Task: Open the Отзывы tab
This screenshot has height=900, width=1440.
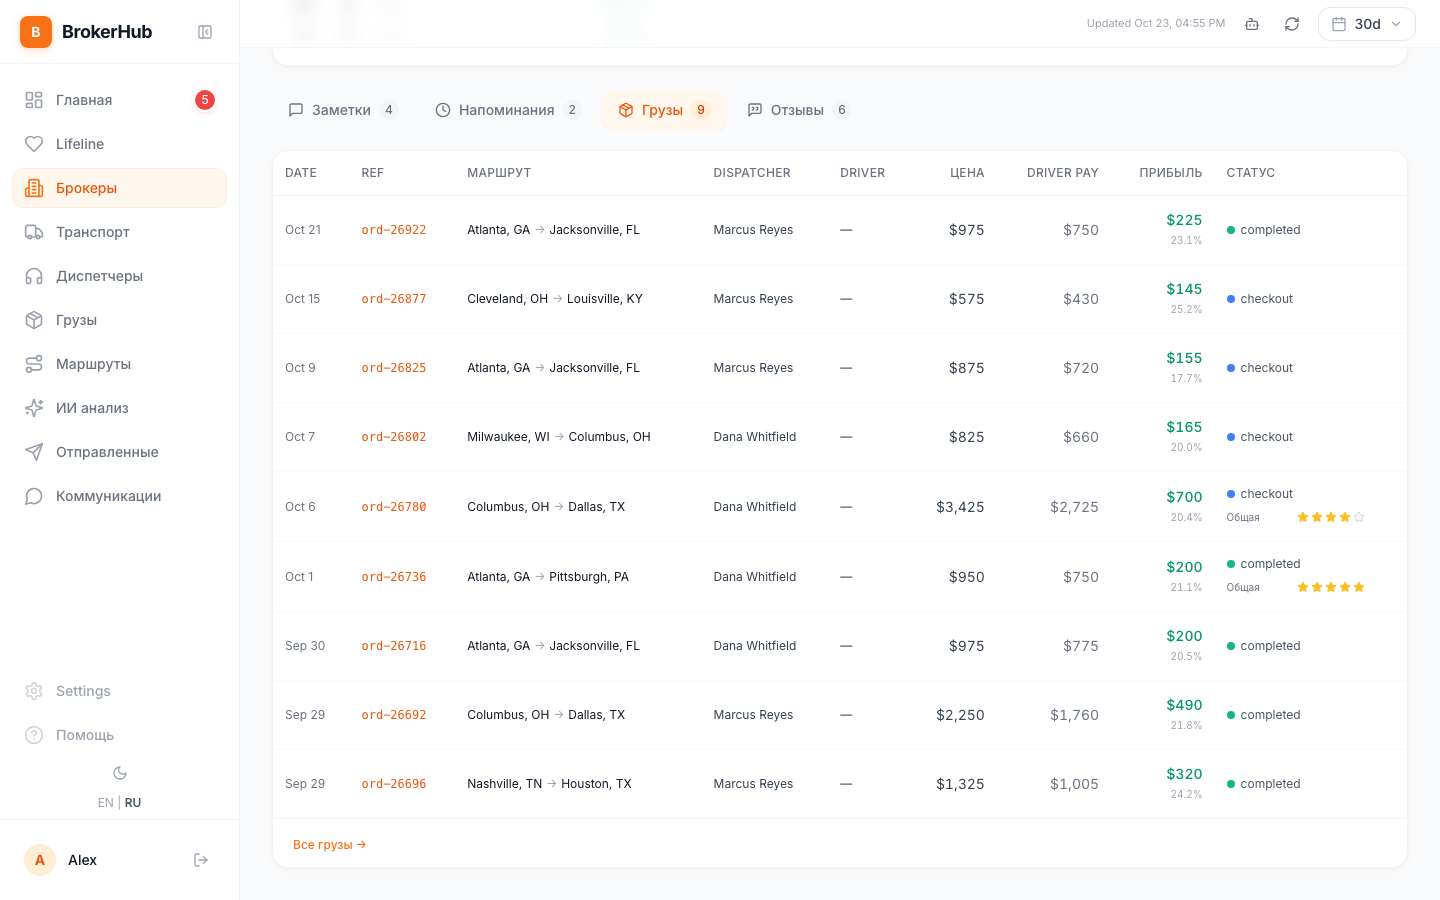Action: [798, 110]
